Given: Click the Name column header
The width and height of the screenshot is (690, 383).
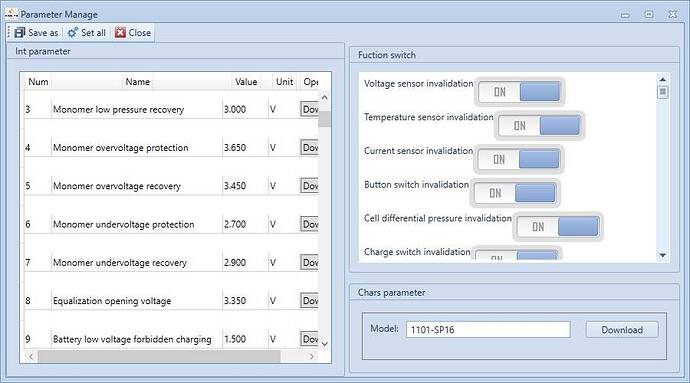Looking at the screenshot, I should click(x=137, y=82).
